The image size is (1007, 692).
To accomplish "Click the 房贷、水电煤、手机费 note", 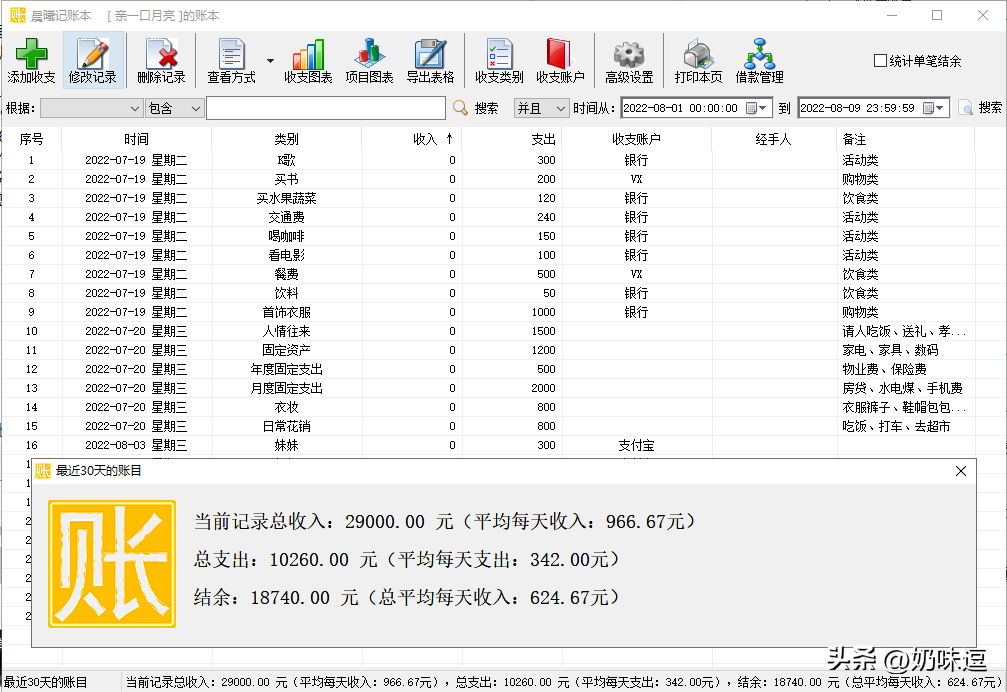I will 902,388.
